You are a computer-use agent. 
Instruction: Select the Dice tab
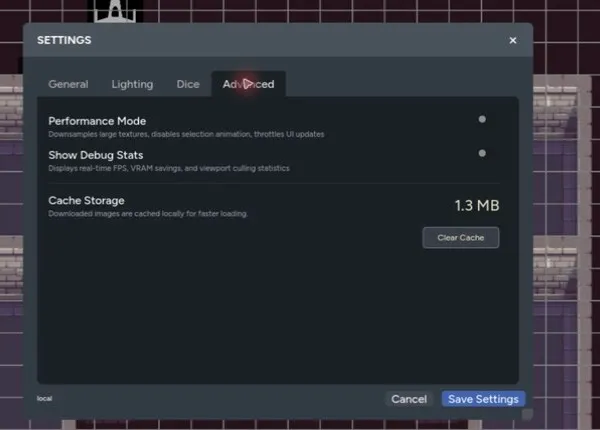[188, 84]
